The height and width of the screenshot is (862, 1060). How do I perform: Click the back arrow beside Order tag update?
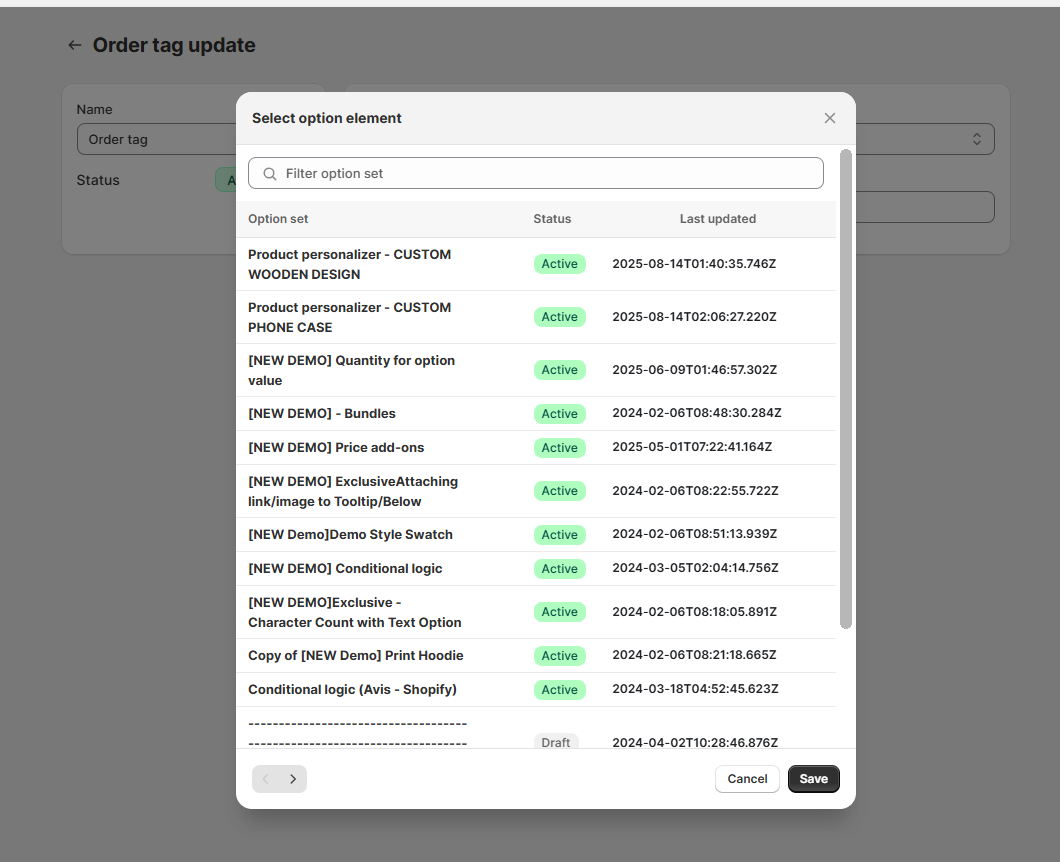tap(74, 45)
